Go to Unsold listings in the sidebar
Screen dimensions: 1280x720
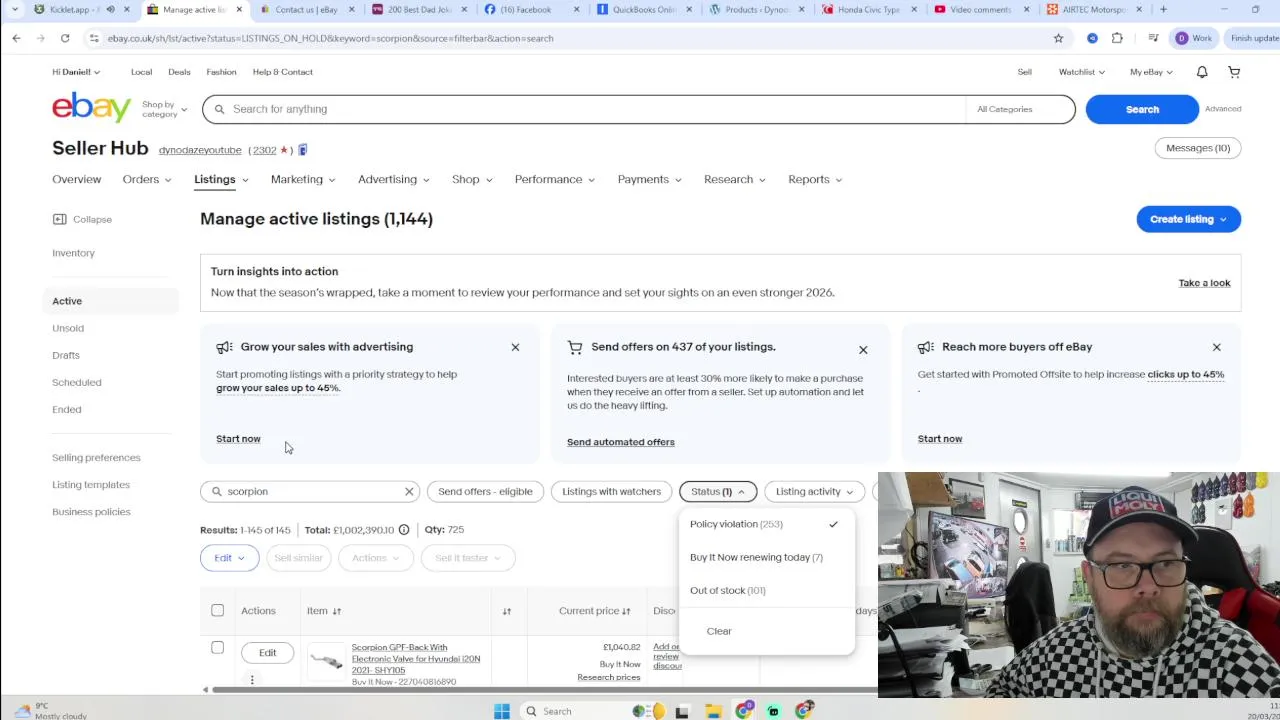pos(68,328)
